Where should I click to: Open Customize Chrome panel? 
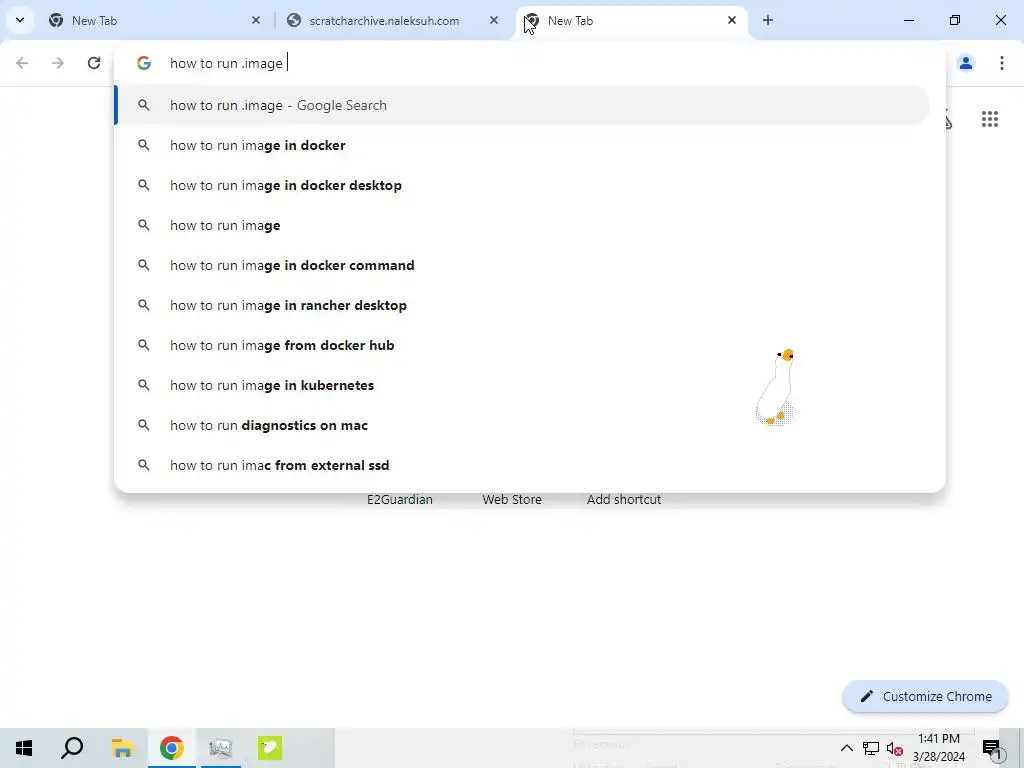[925, 696]
